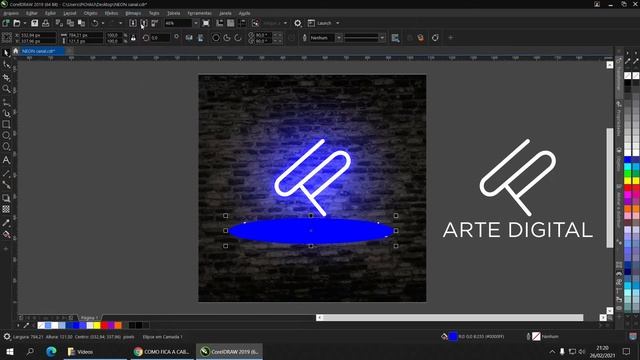Image resolution: width=640 pixels, height=360 pixels.
Task: Toggle show grid icon
Action: 231,23
